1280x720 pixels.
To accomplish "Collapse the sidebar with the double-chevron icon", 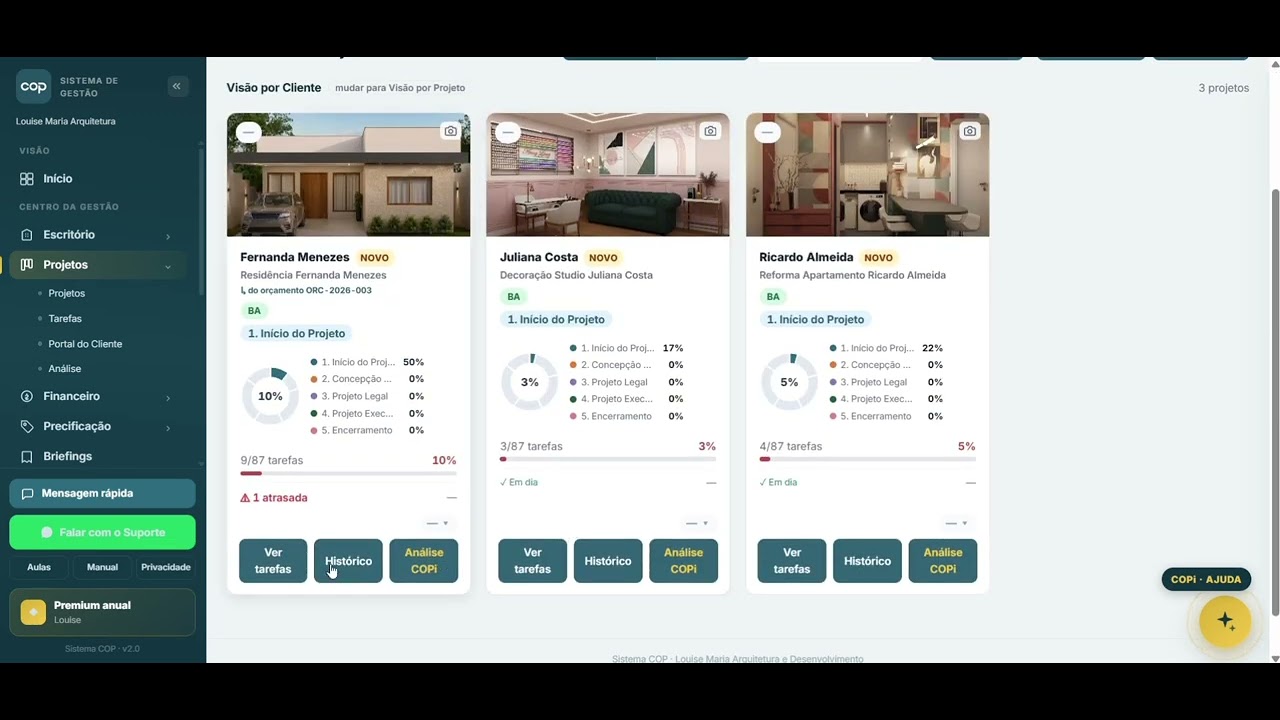I will click(177, 86).
